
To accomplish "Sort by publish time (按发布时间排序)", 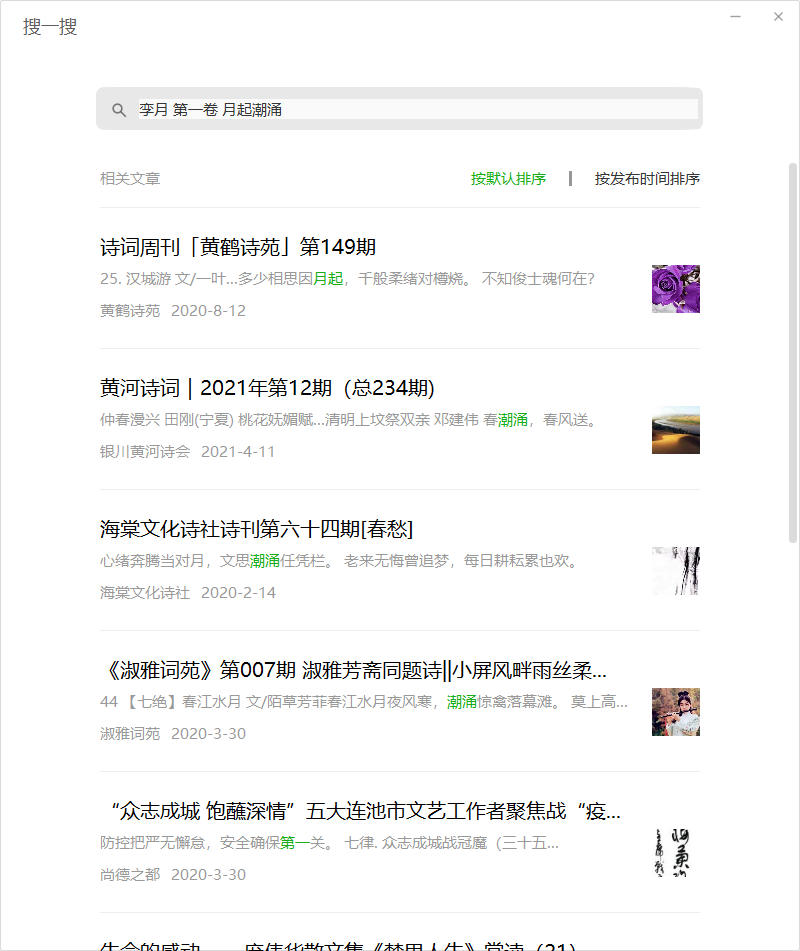I will click(647, 179).
